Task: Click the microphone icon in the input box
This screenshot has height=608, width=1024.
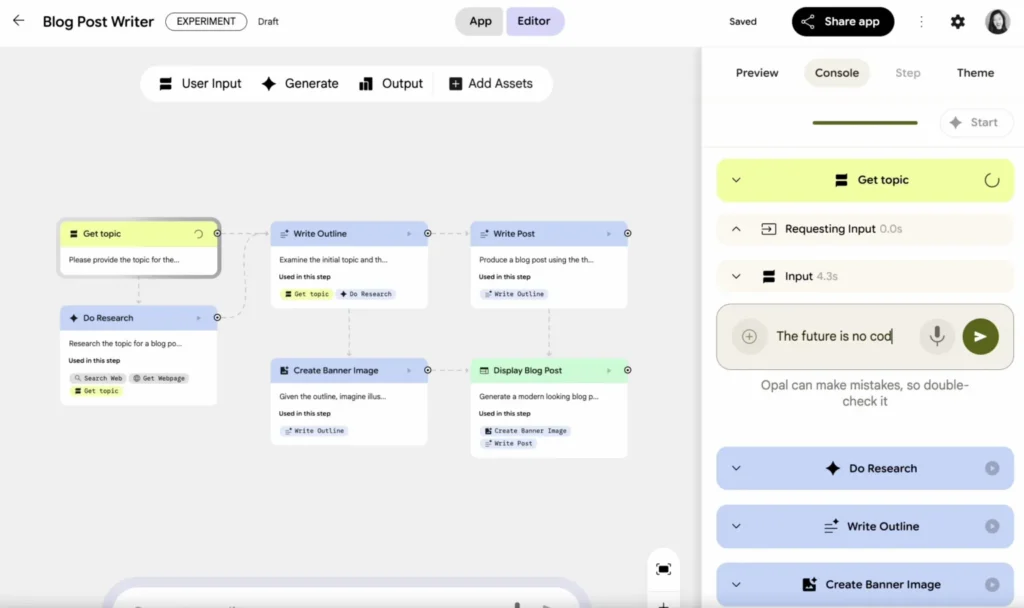Action: [937, 336]
